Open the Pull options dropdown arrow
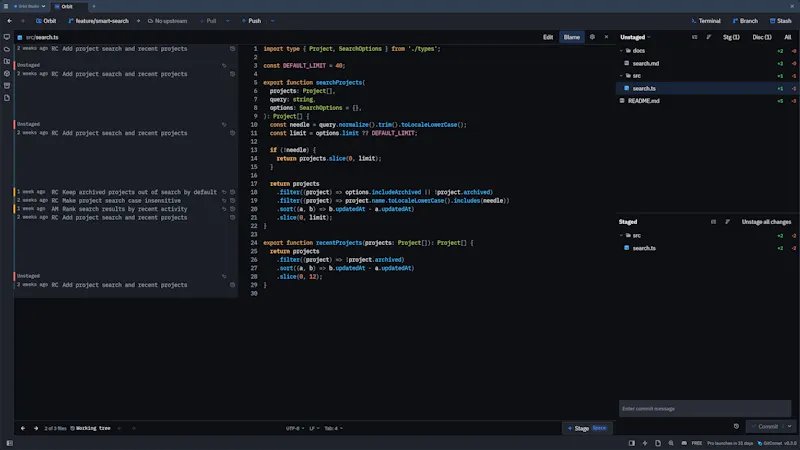This screenshot has width=800, height=450. click(228, 21)
